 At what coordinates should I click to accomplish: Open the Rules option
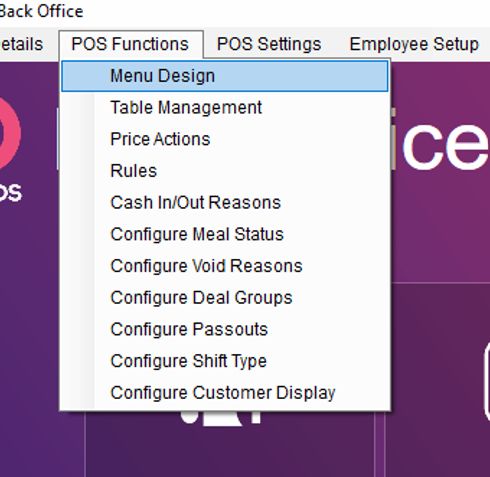coord(225,171)
